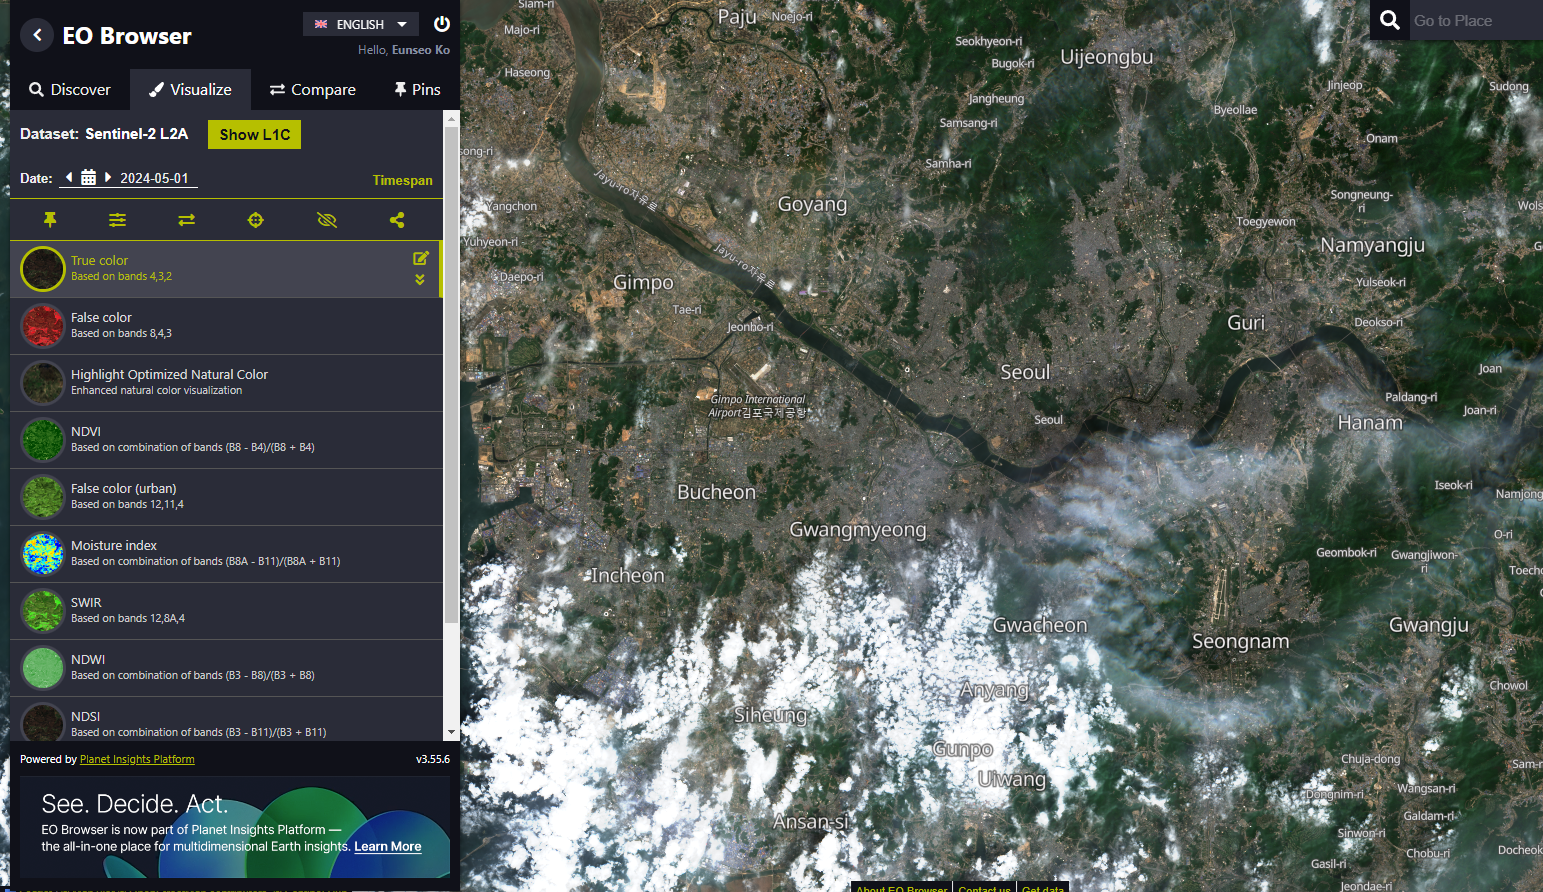Share the visualization with the share icon
The image size is (1543, 892).
pyautogui.click(x=397, y=219)
